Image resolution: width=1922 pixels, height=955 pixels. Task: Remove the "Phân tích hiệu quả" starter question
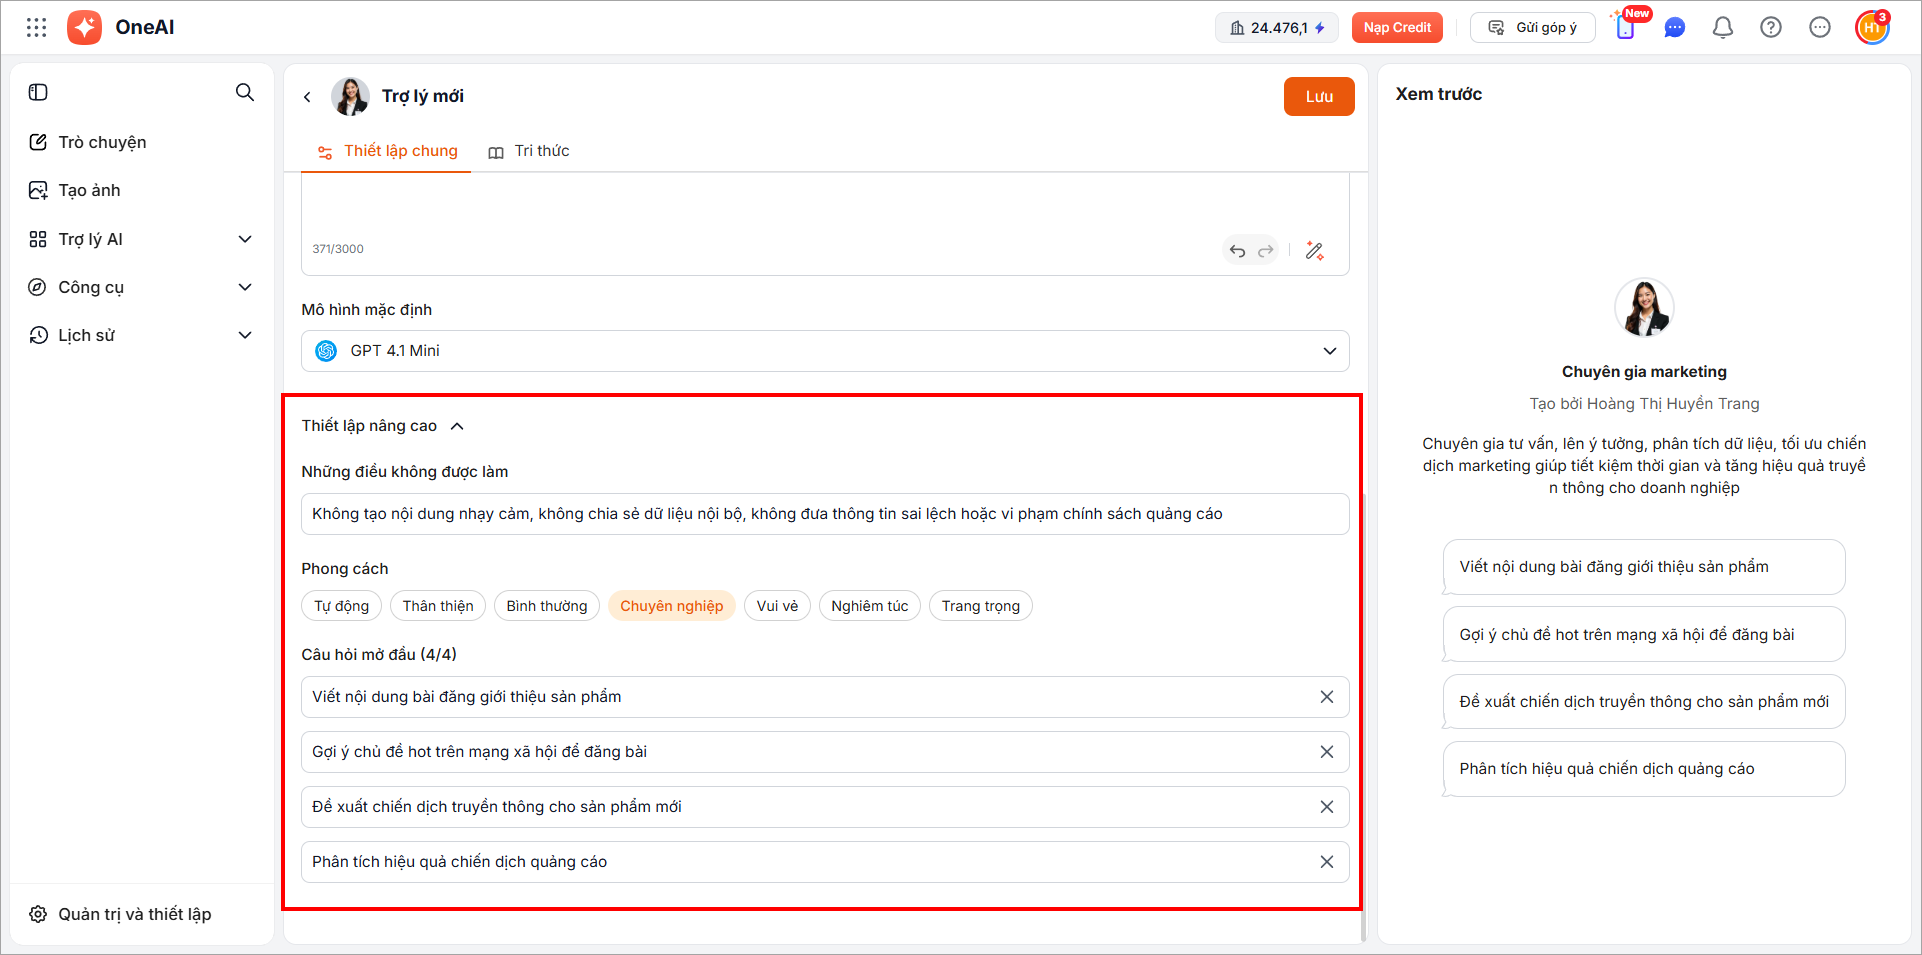tap(1326, 862)
